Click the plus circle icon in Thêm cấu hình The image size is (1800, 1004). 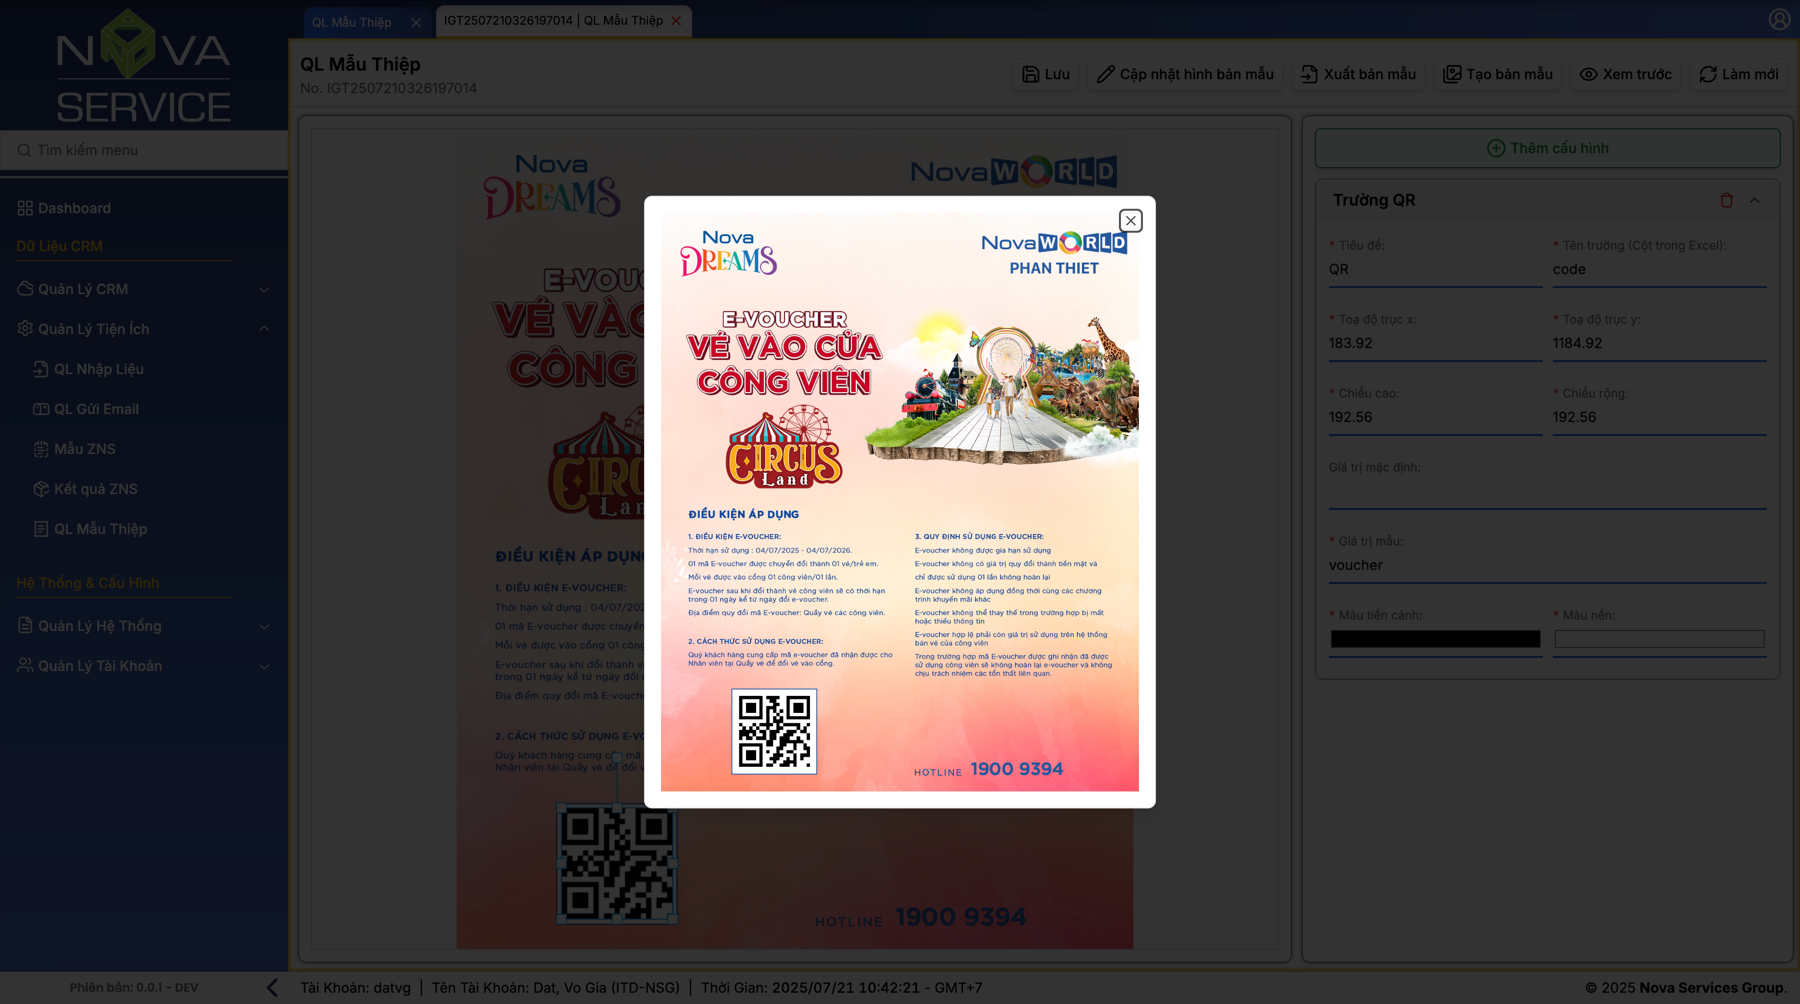(1496, 148)
